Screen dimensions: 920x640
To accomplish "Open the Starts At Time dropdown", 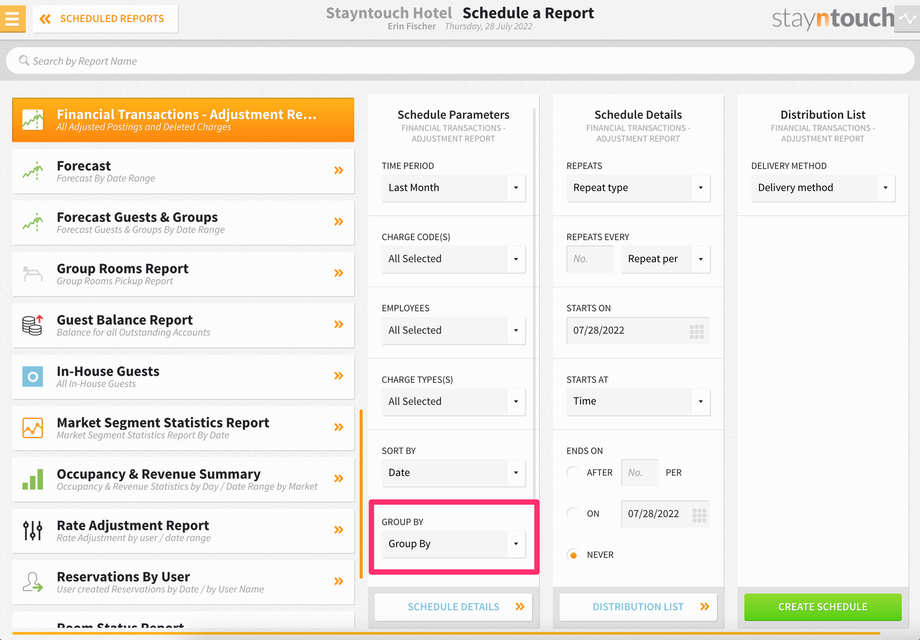I will [x=638, y=401].
